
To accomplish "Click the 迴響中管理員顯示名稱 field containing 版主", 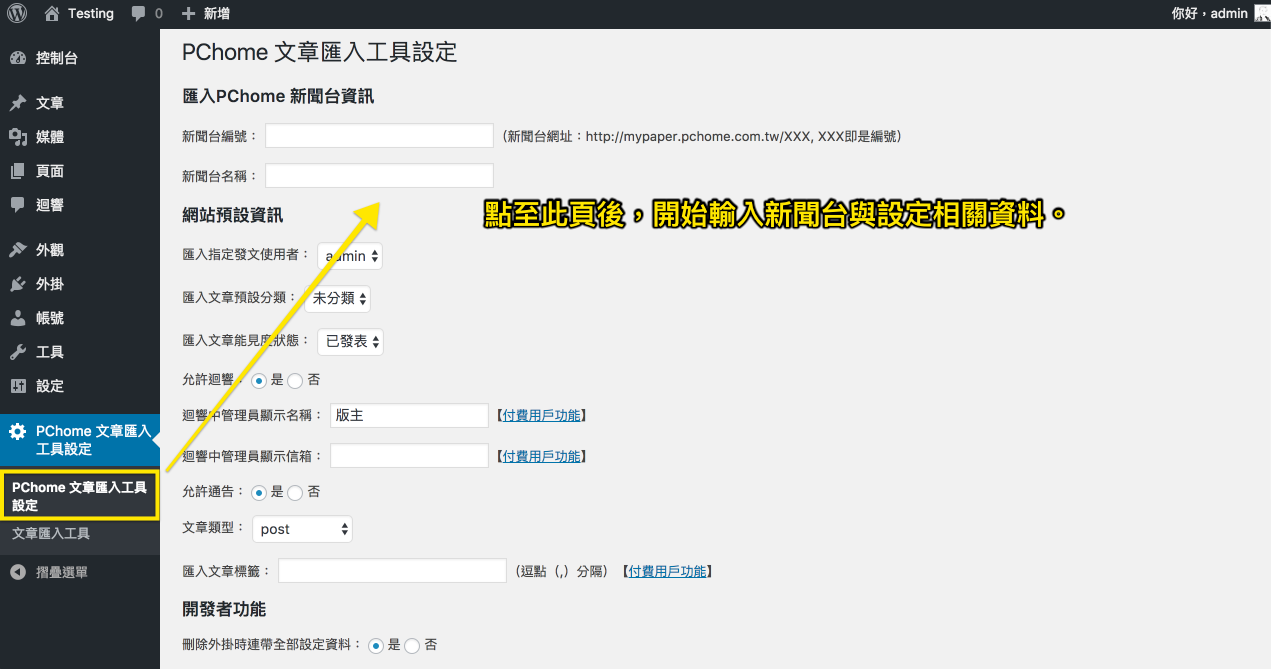I will 409,415.
